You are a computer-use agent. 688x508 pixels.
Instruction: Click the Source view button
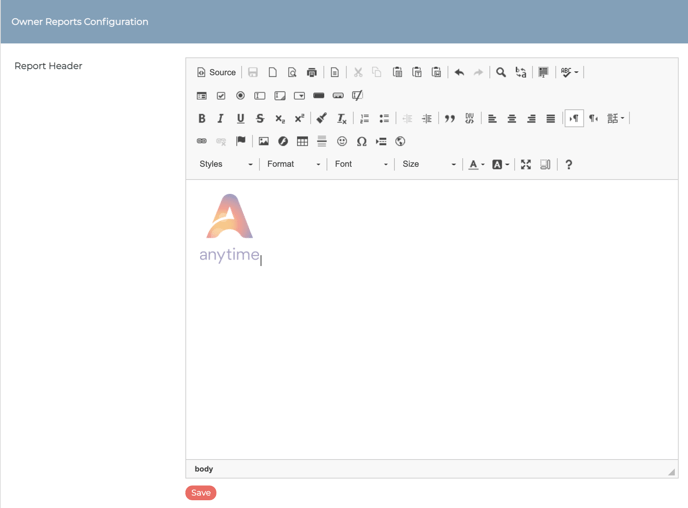coord(216,72)
